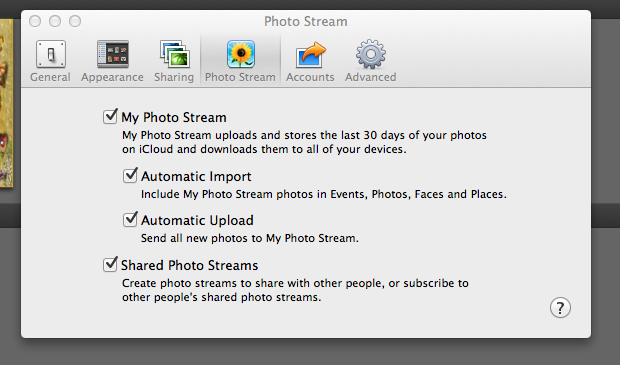620x365 pixels.
Task: Click the zoom button in the title bar
Action: click(75, 21)
